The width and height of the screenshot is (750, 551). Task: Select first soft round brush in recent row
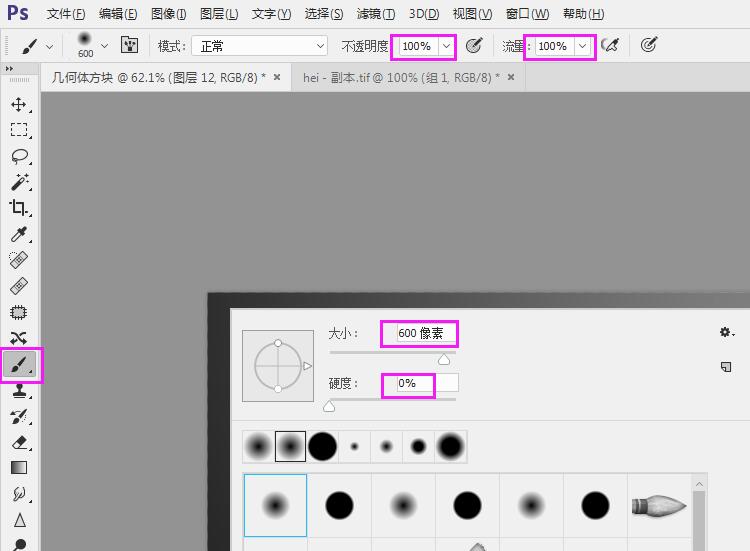click(258, 447)
